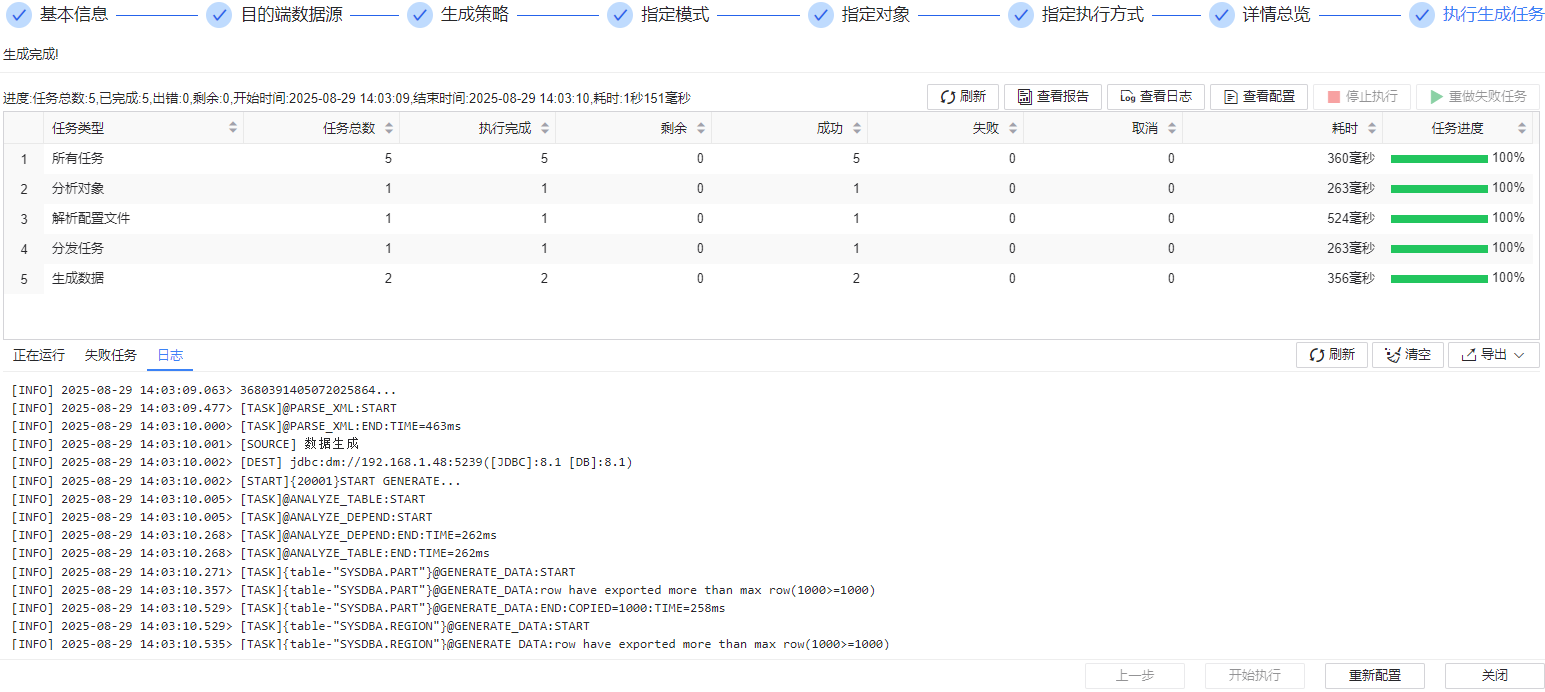
Task: Refresh the log panel with lower 刷新 button
Action: click(x=1332, y=355)
